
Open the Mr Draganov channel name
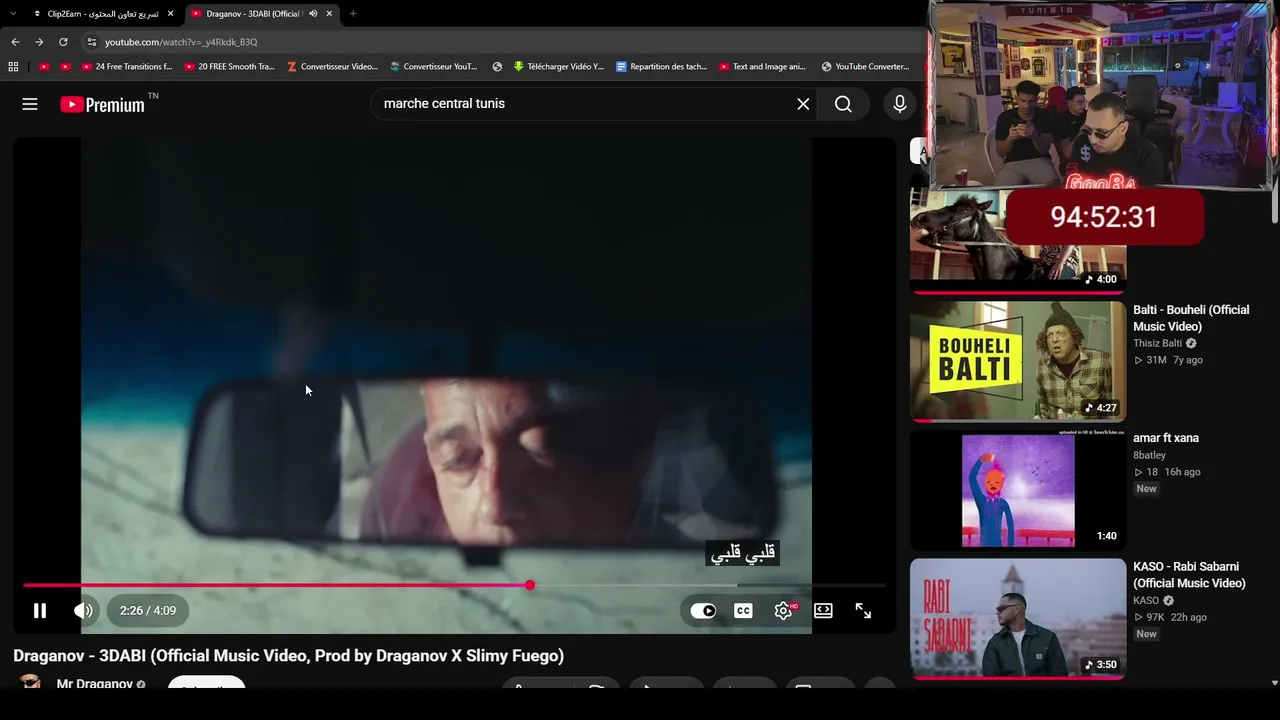pyautogui.click(x=95, y=684)
